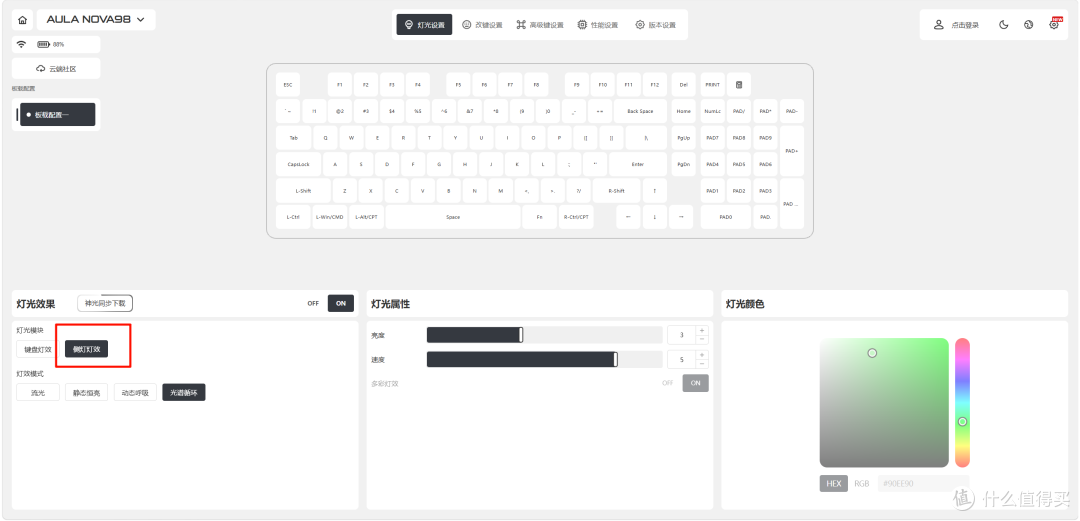Screen dimensions: 1080x521
Task: Click the speed 速度 slider
Action: (x=544, y=360)
